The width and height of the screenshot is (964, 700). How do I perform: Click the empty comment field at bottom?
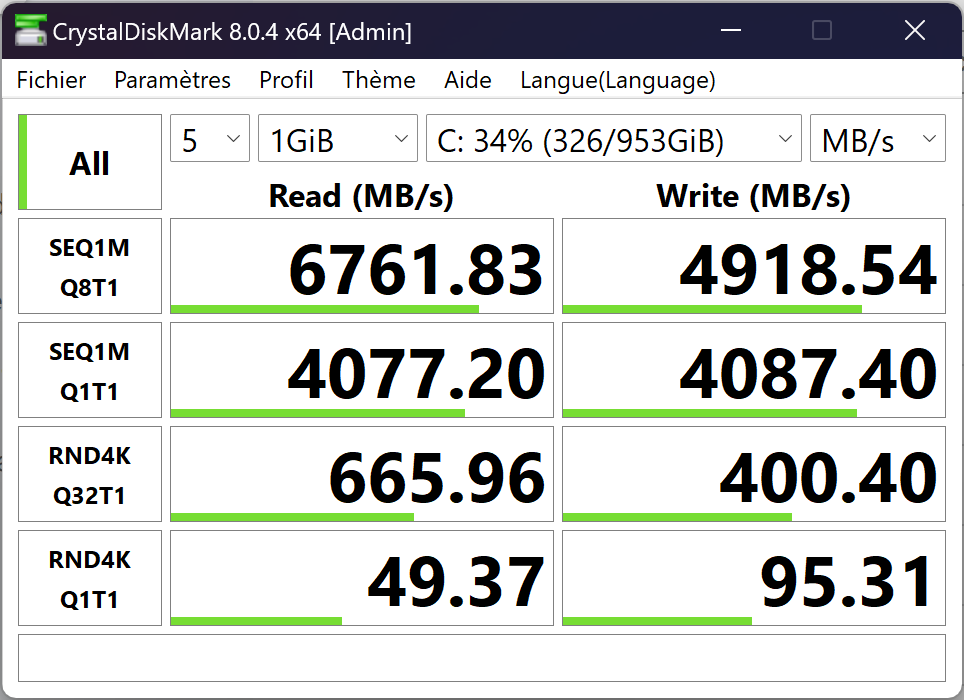[x=482, y=658]
